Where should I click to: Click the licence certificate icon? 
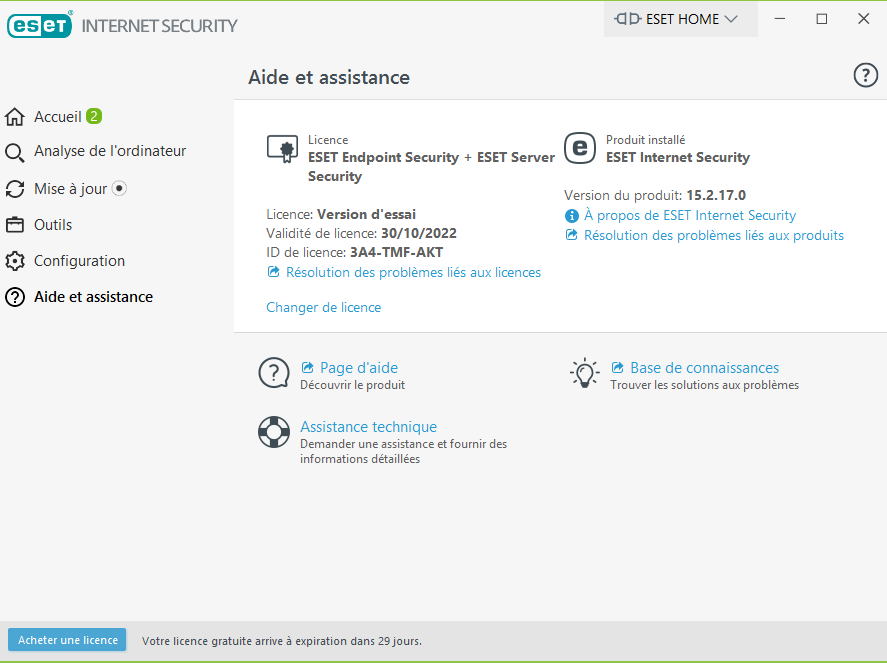282,149
